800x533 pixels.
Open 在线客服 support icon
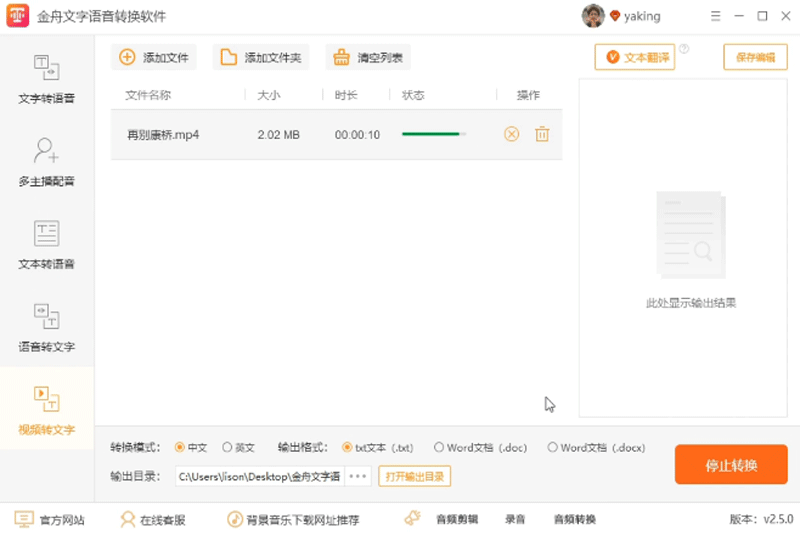[128, 519]
